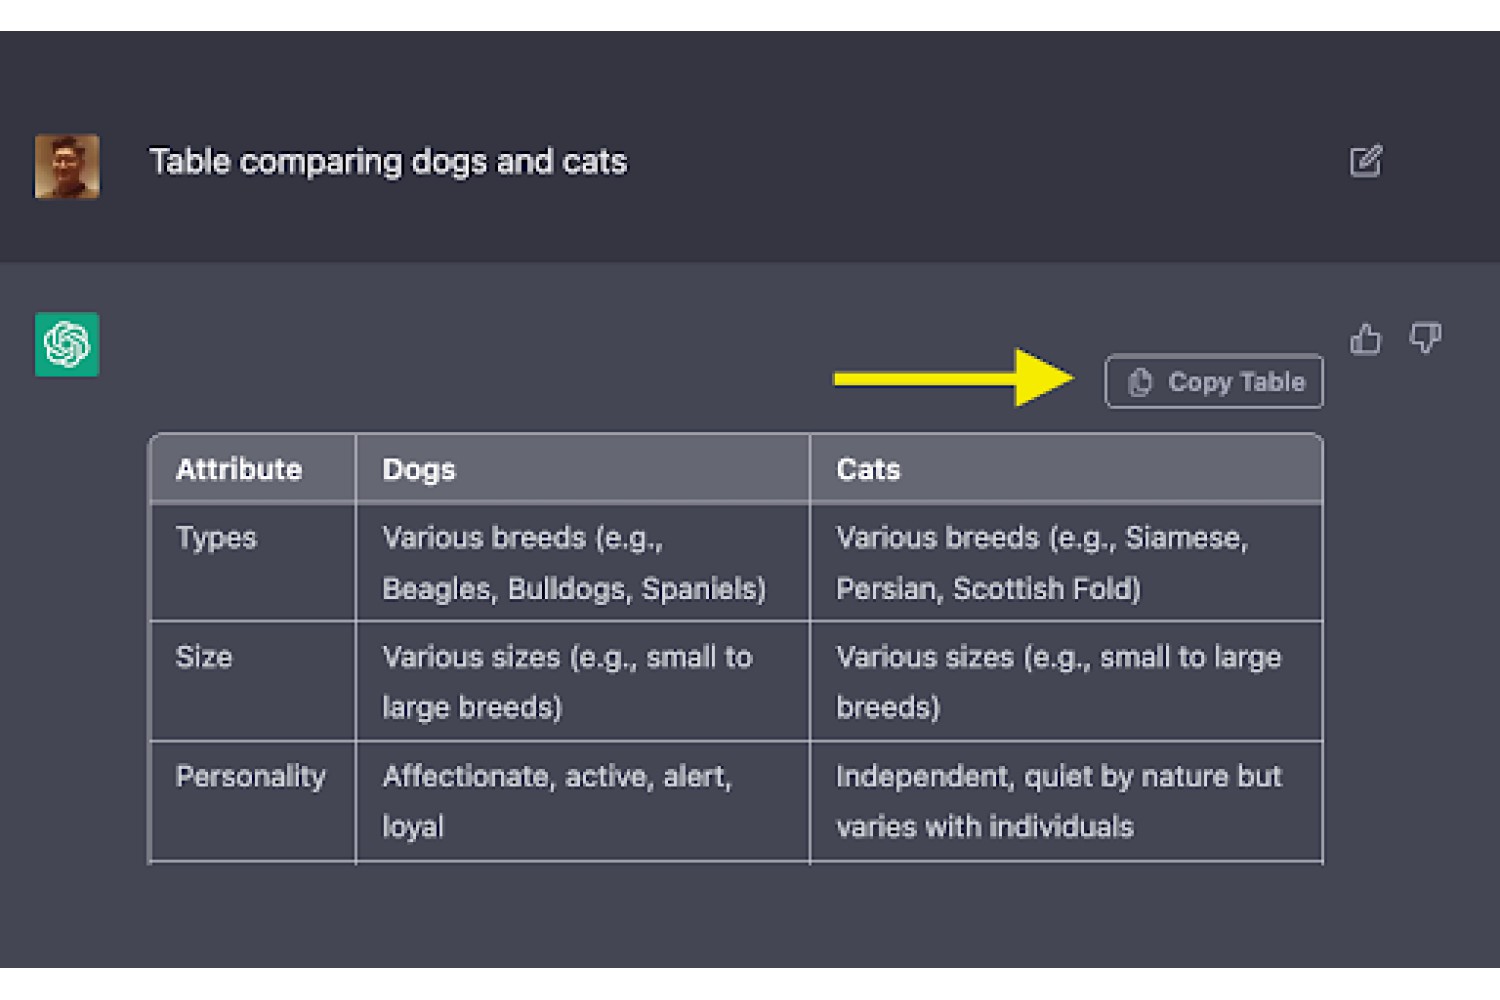Click the user profile photo avatar

67,166
